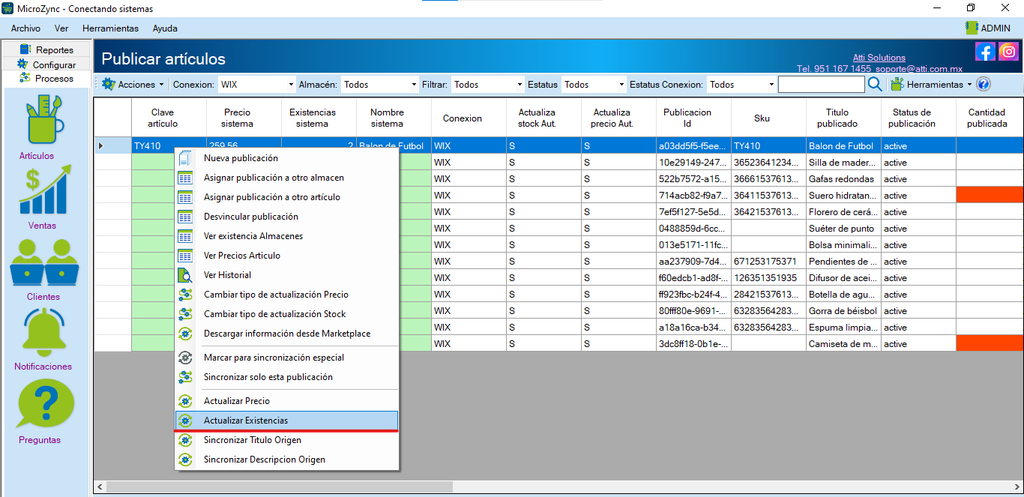Open the Clientes icon

coord(44,263)
